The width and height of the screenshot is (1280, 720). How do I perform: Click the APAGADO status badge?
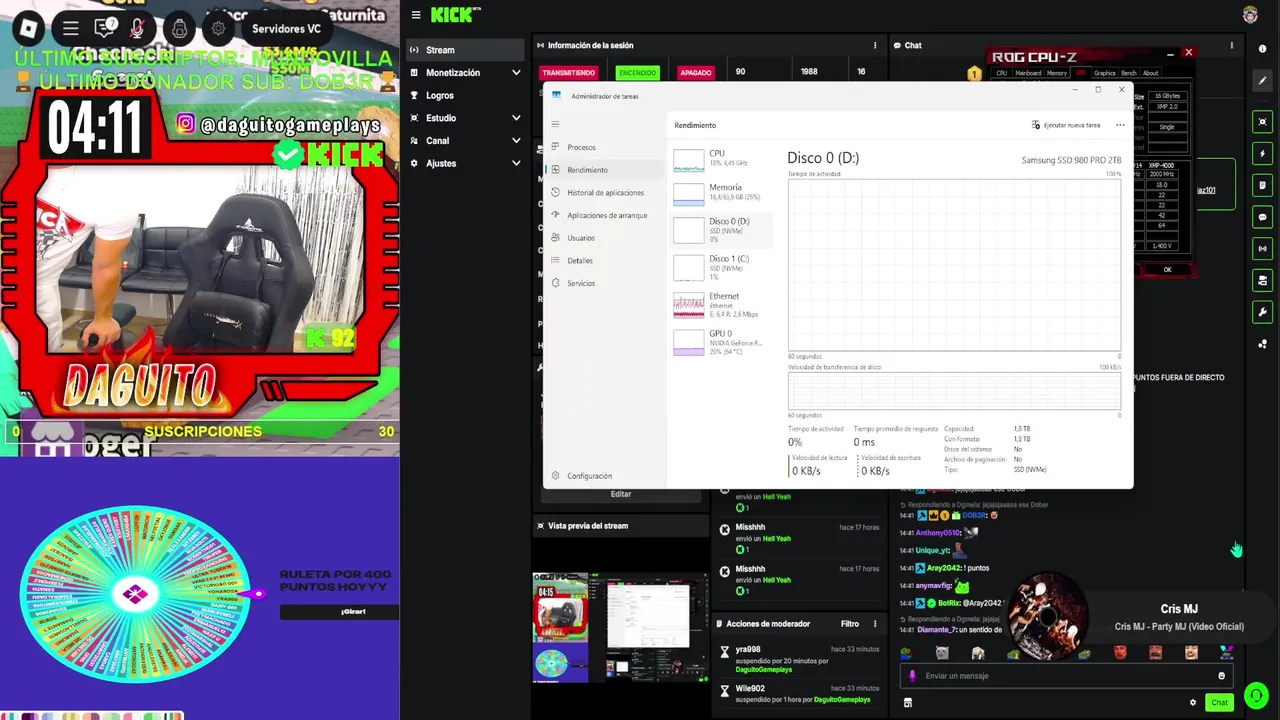(x=695, y=73)
